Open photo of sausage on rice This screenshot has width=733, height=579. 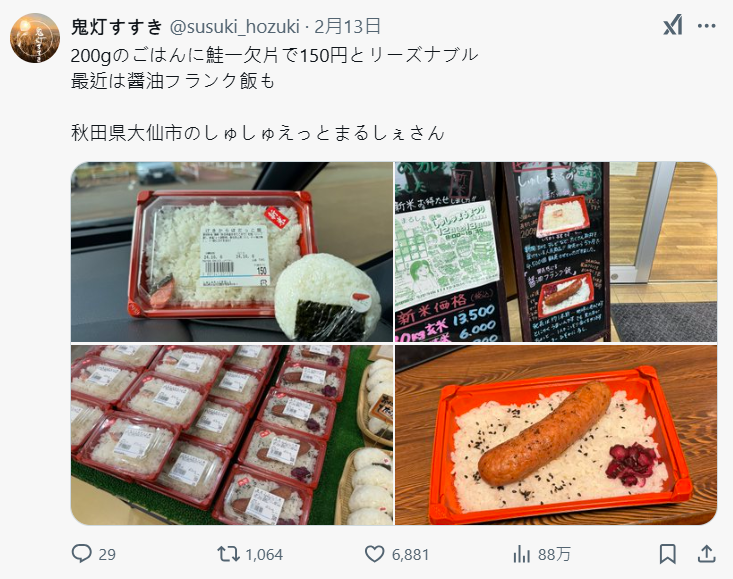coord(556,435)
